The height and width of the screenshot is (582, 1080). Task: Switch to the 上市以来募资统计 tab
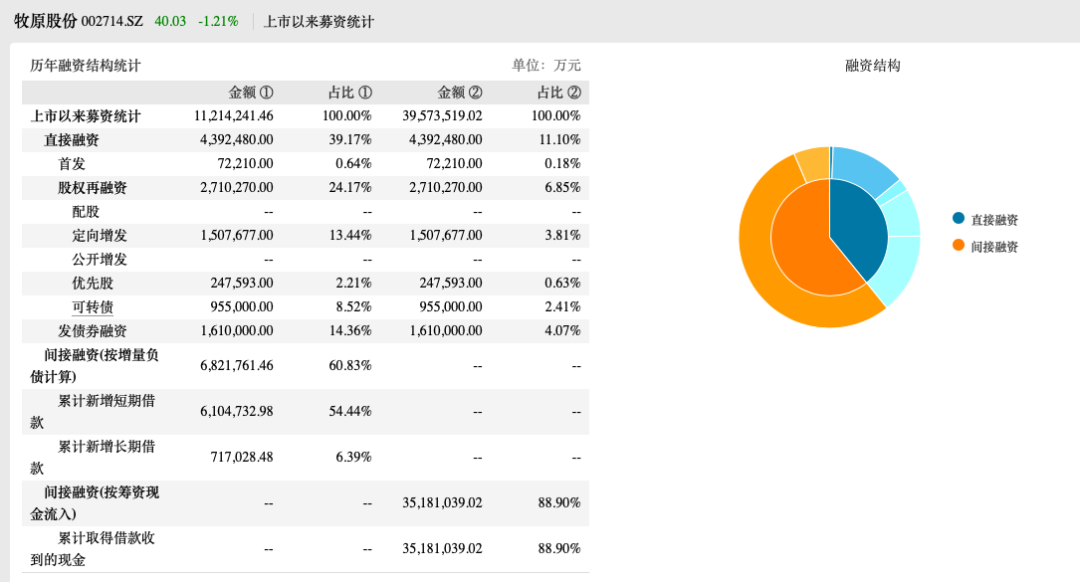pos(318,21)
